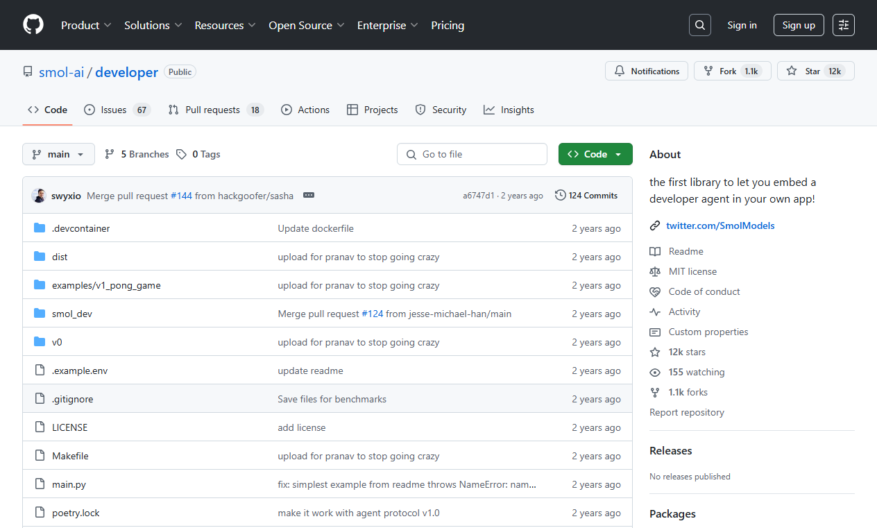Click the Readme book icon
The width and height of the screenshot is (877, 528).
click(x=654, y=251)
